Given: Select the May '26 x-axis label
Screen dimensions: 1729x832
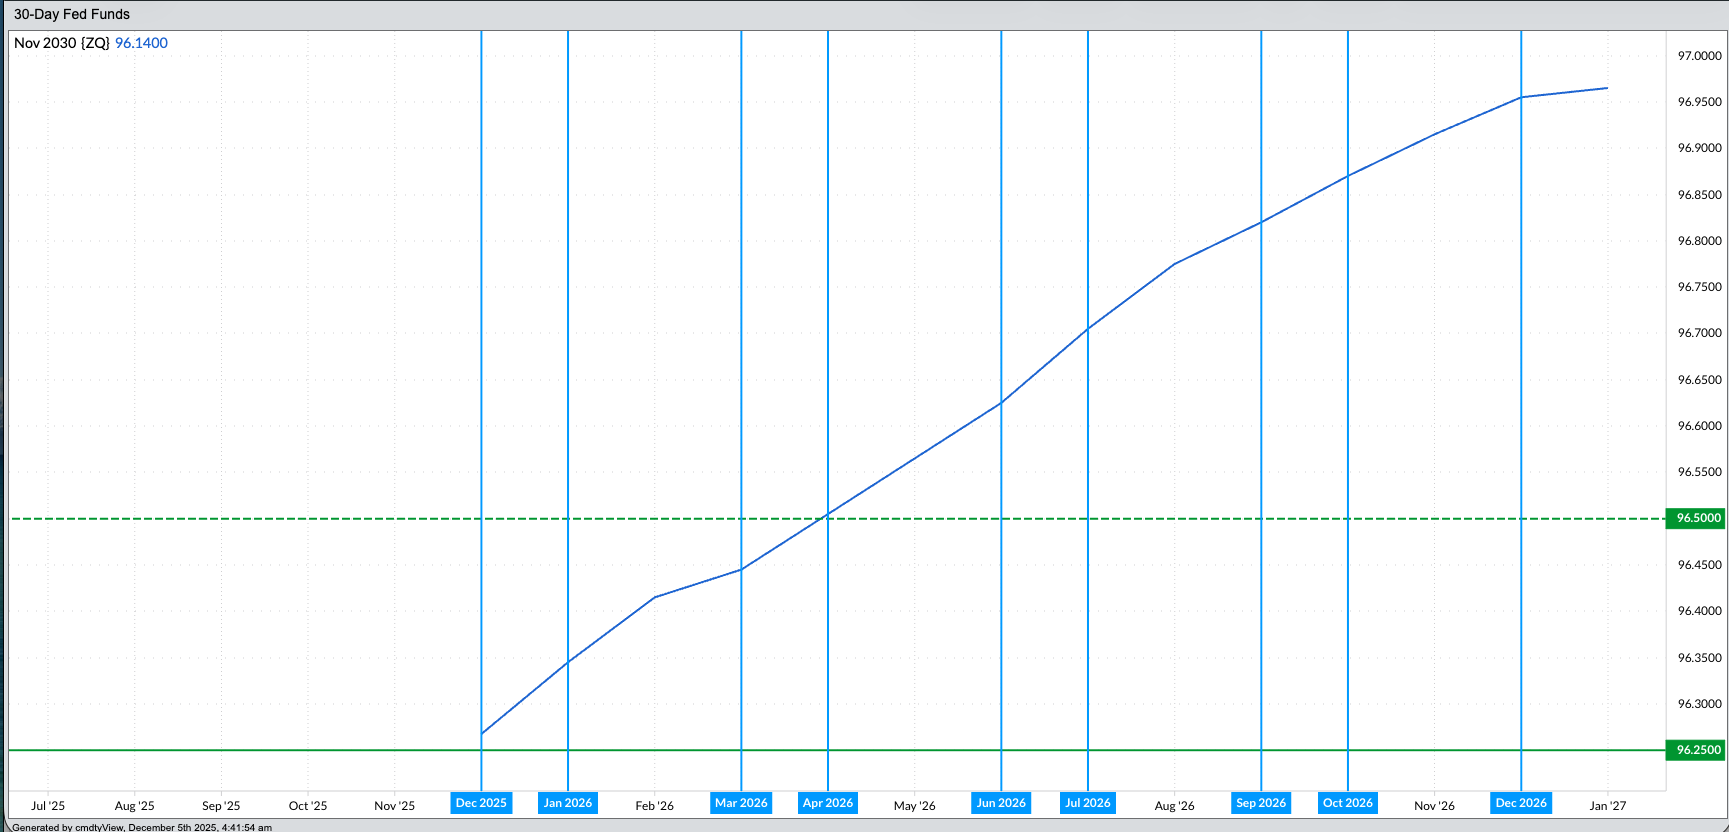Looking at the screenshot, I should (914, 805).
